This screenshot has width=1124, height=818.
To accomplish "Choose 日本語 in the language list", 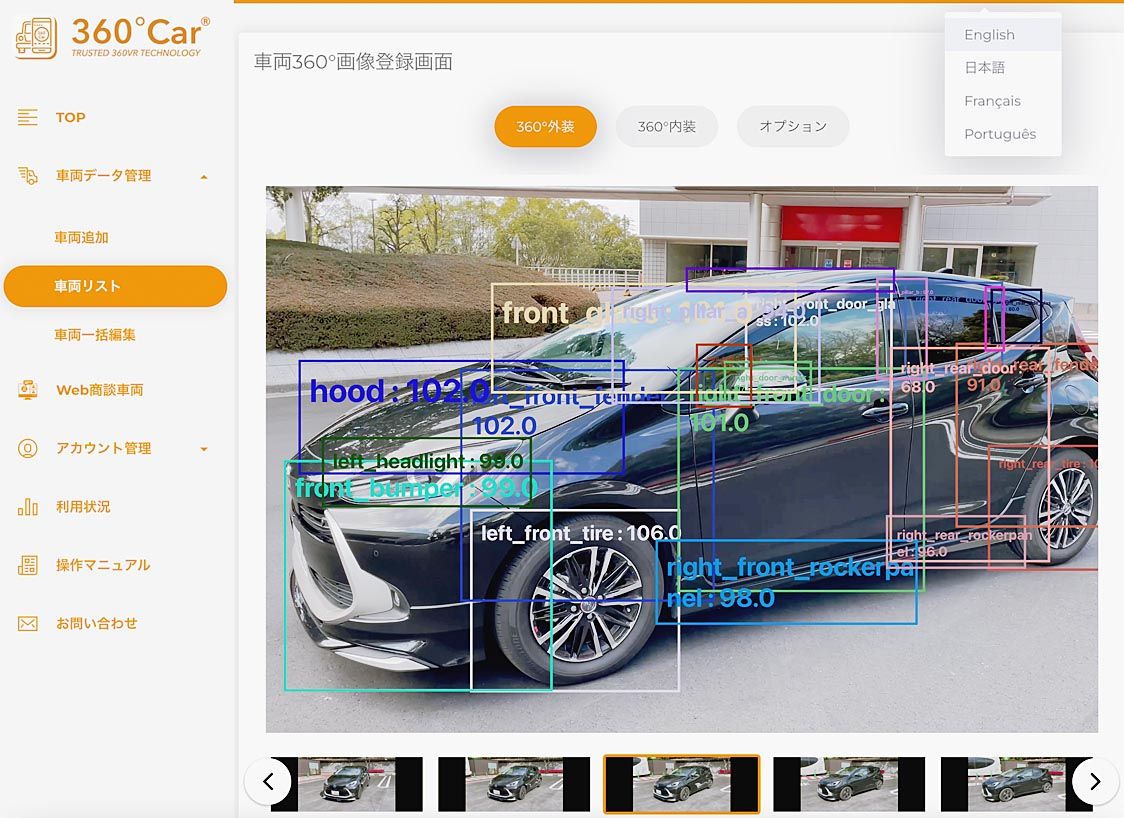I will pyautogui.click(x=984, y=68).
